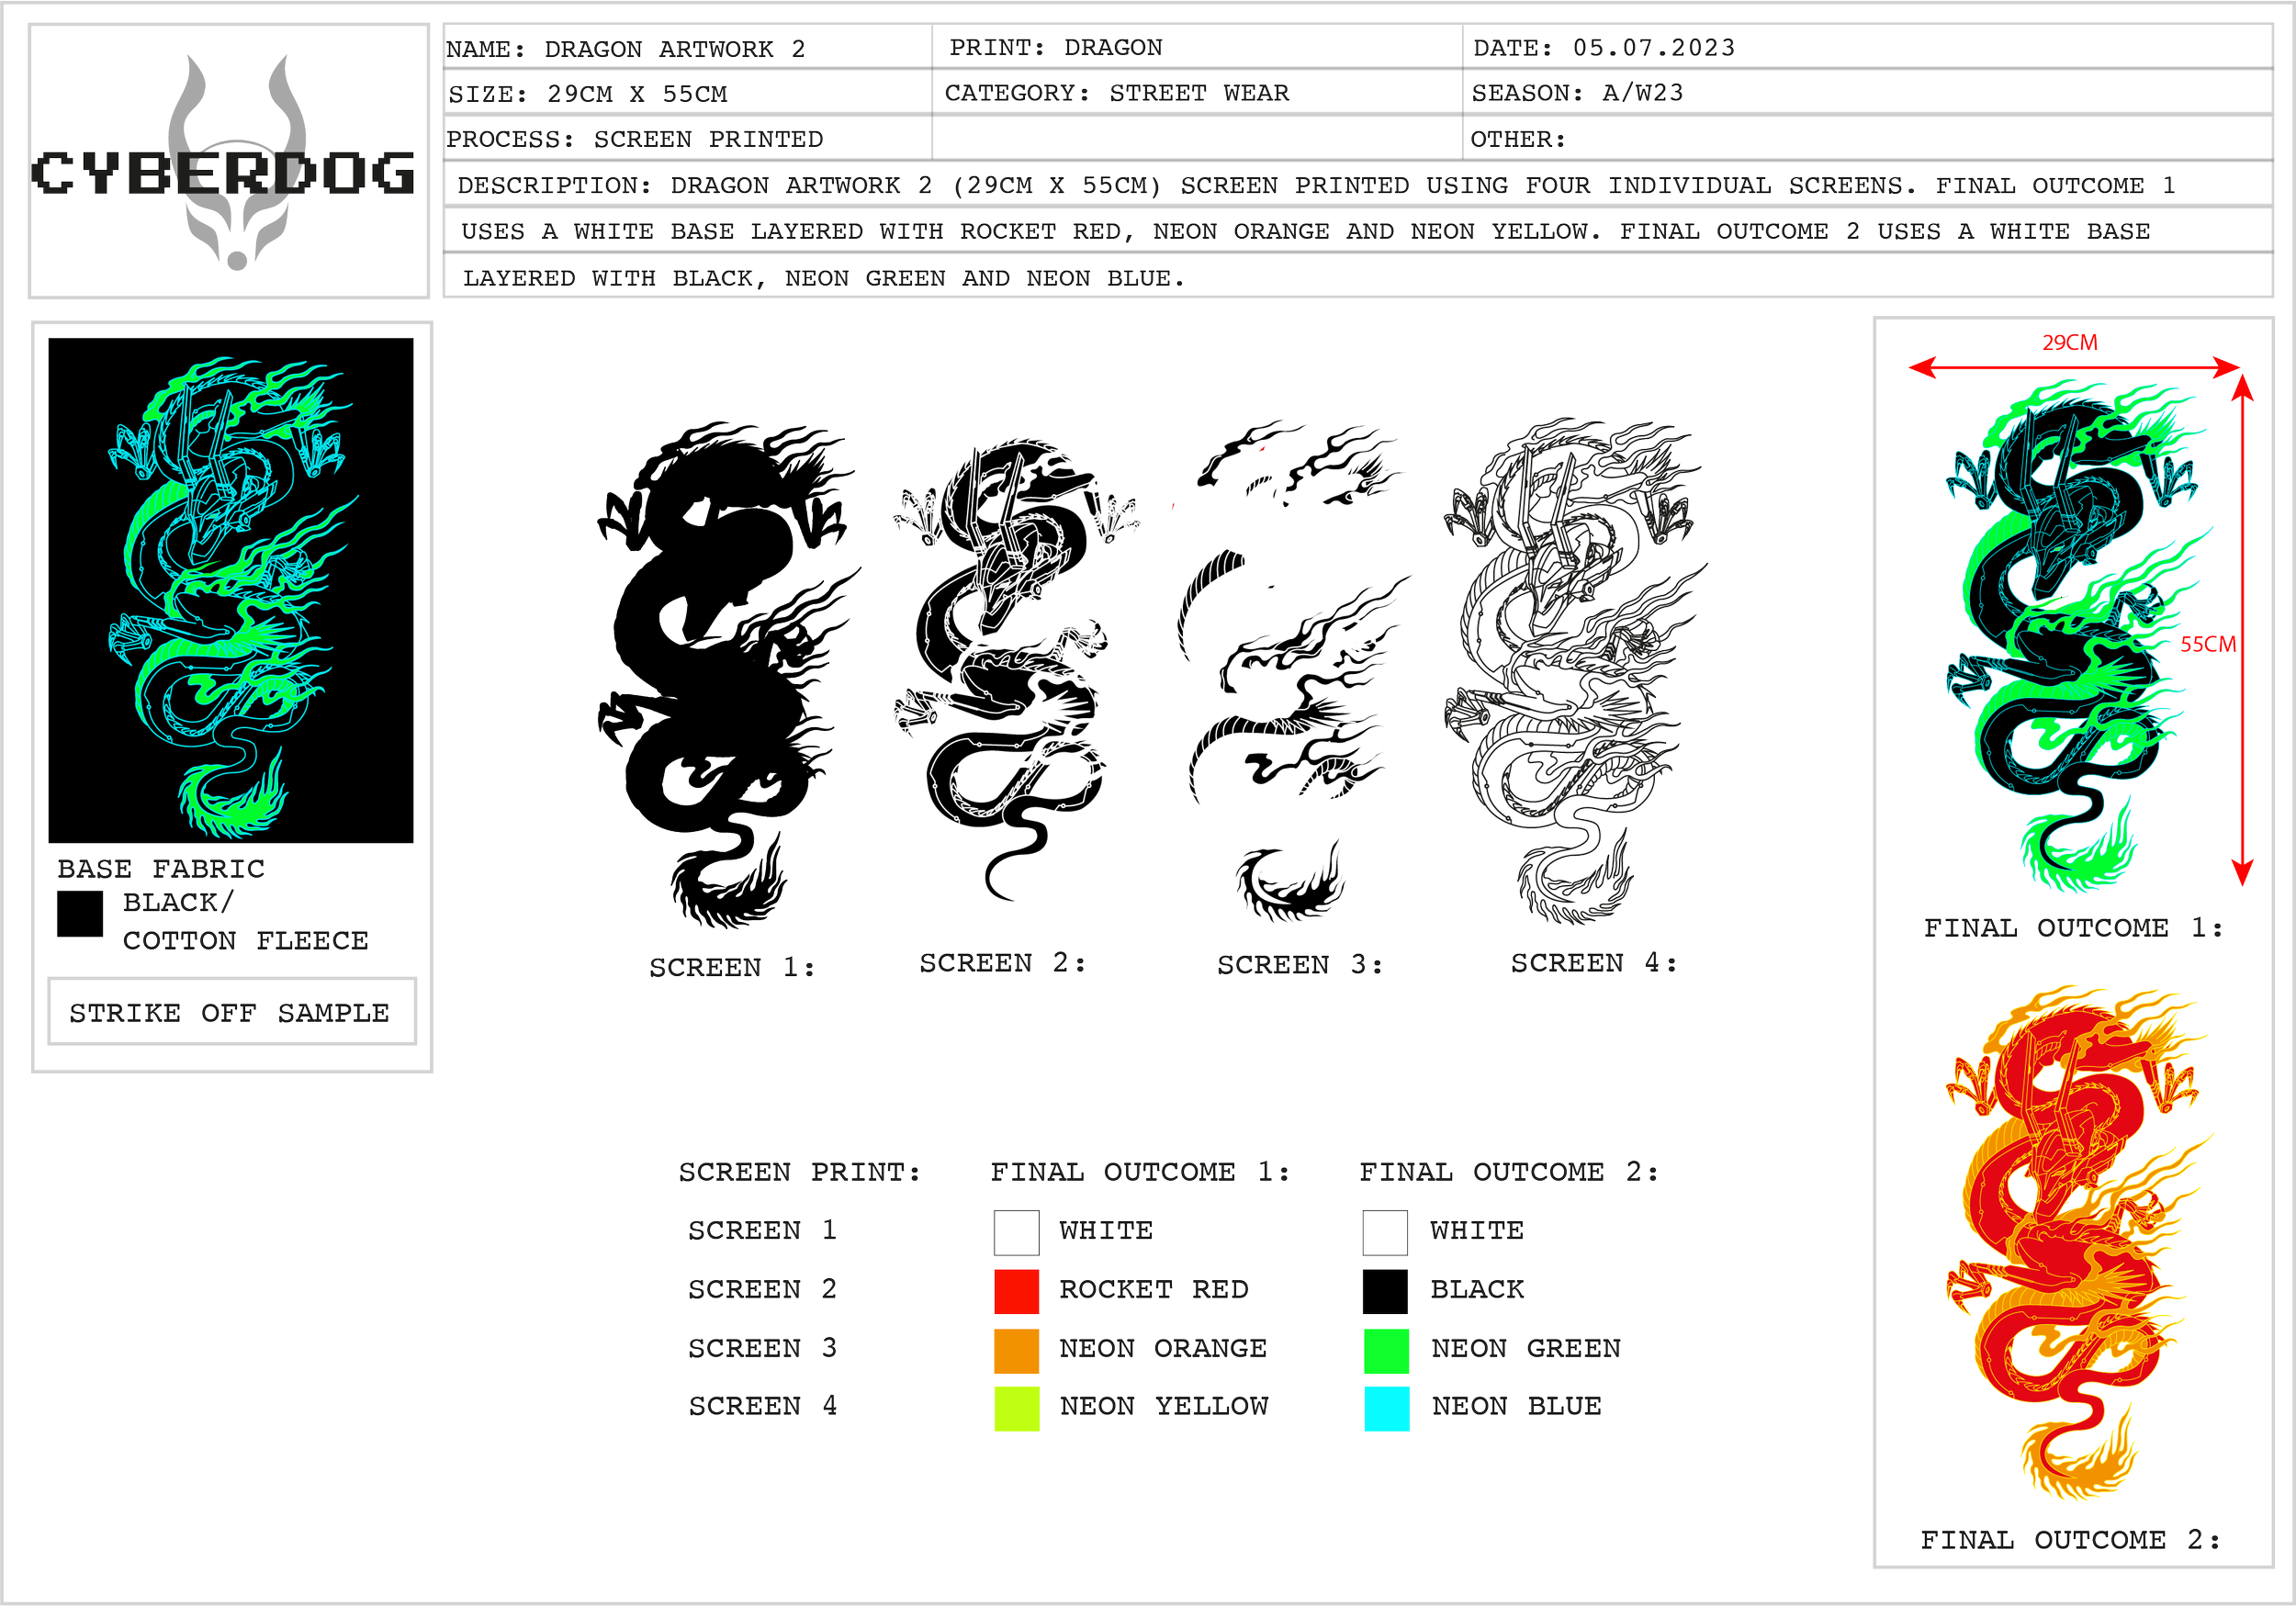This screenshot has width=2296, height=1606.
Task: Click the strike off sample dragon image
Action: click(231, 590)
